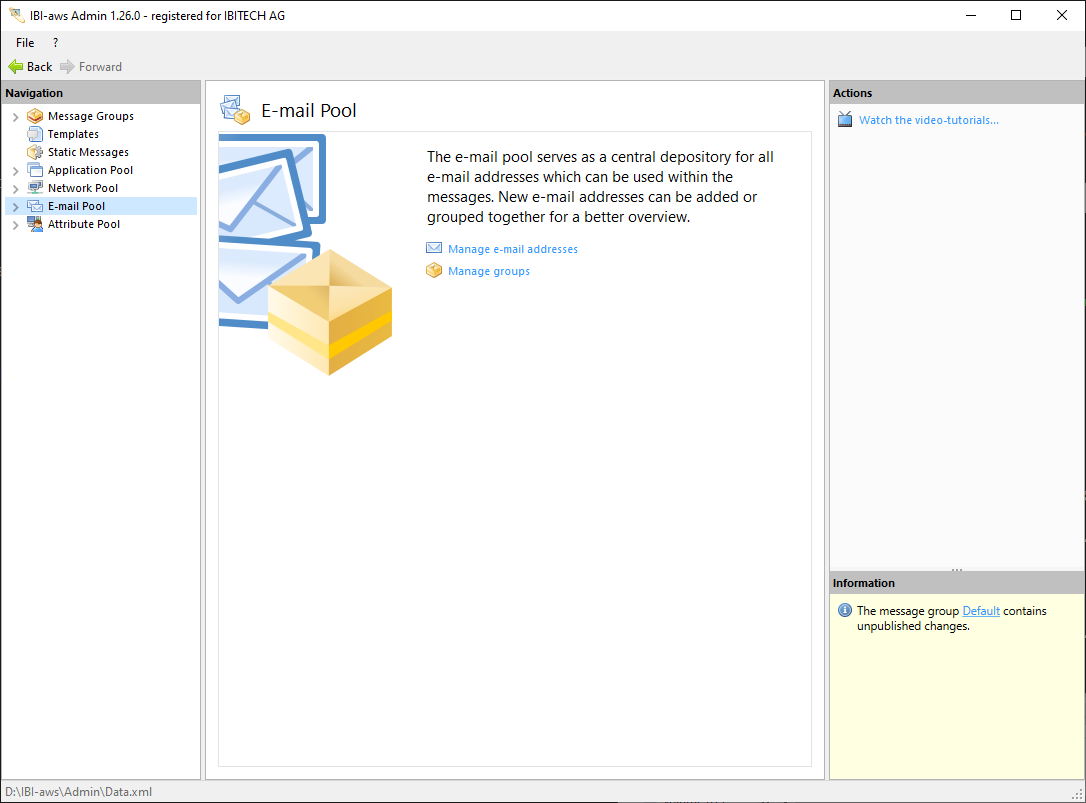Click the Static Messages icon
1086x803 pixels.
(x=35, y=152)
